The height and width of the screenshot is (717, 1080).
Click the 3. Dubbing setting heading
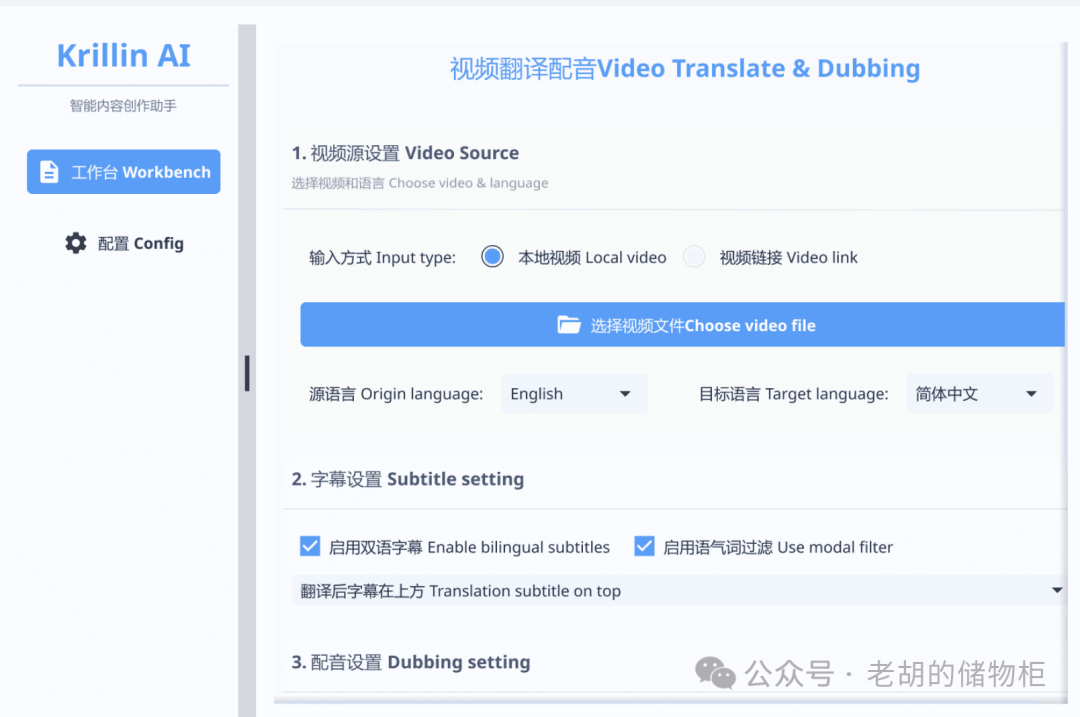(411, 662)
